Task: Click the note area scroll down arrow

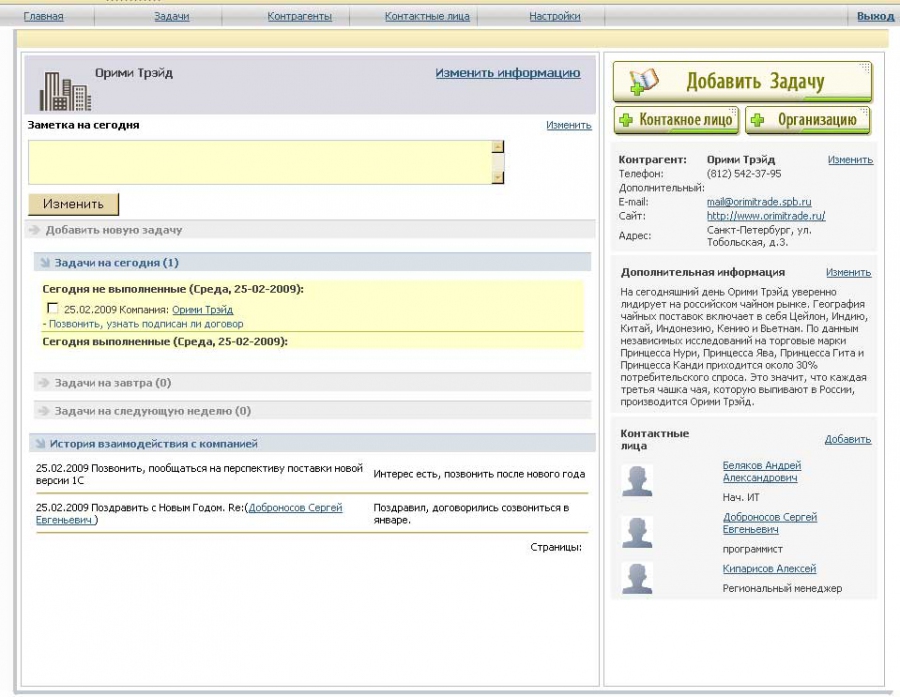Action: coord(498,178)
